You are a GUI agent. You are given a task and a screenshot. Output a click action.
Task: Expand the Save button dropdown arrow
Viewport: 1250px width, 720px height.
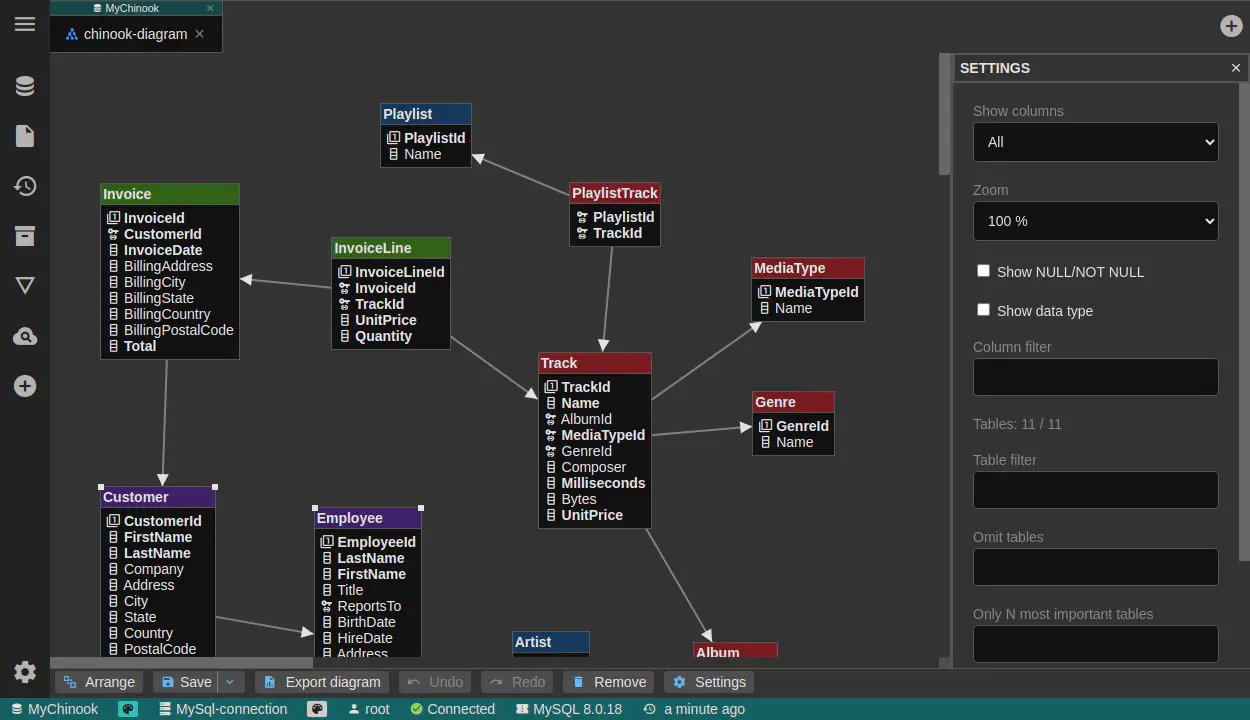(231, 681)
